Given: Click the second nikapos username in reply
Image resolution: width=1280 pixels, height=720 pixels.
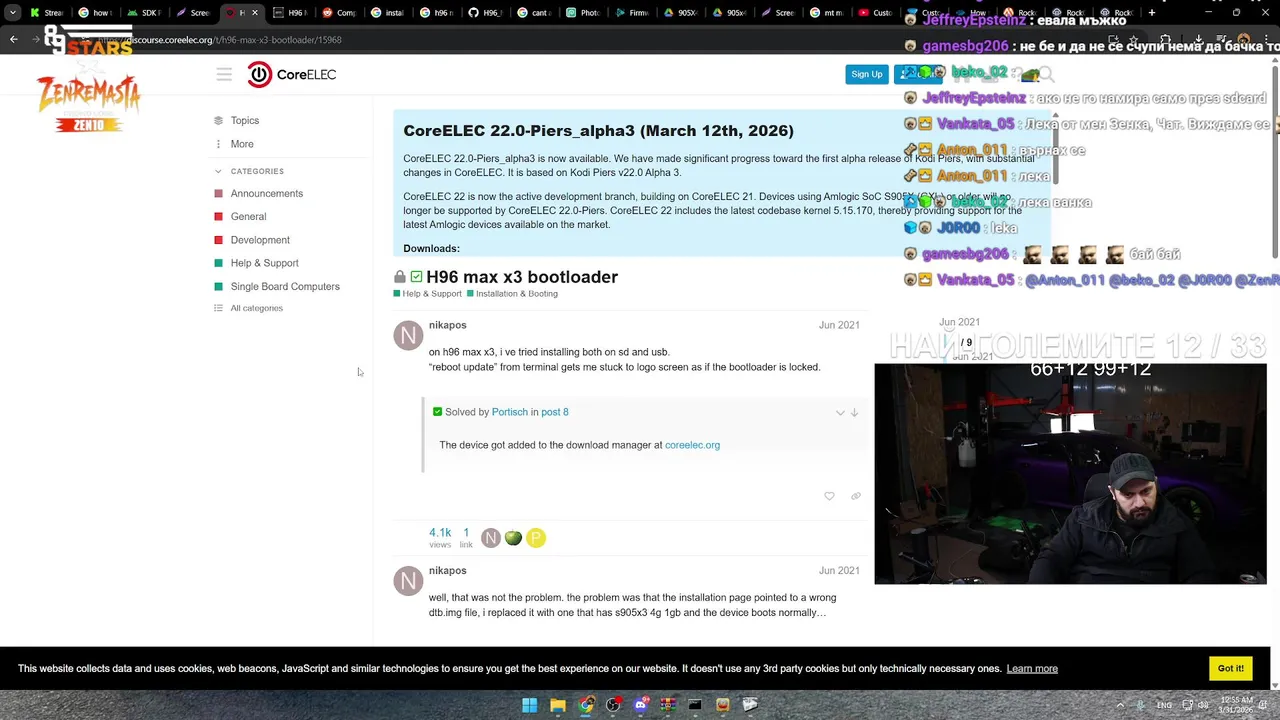Looking at the screenshot, I should pos(447,571).
